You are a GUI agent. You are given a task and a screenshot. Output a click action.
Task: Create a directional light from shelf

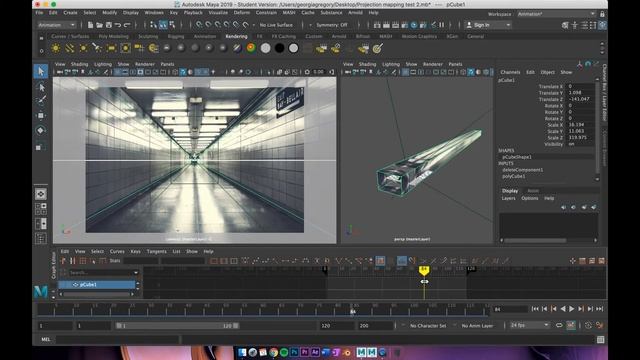70,49
